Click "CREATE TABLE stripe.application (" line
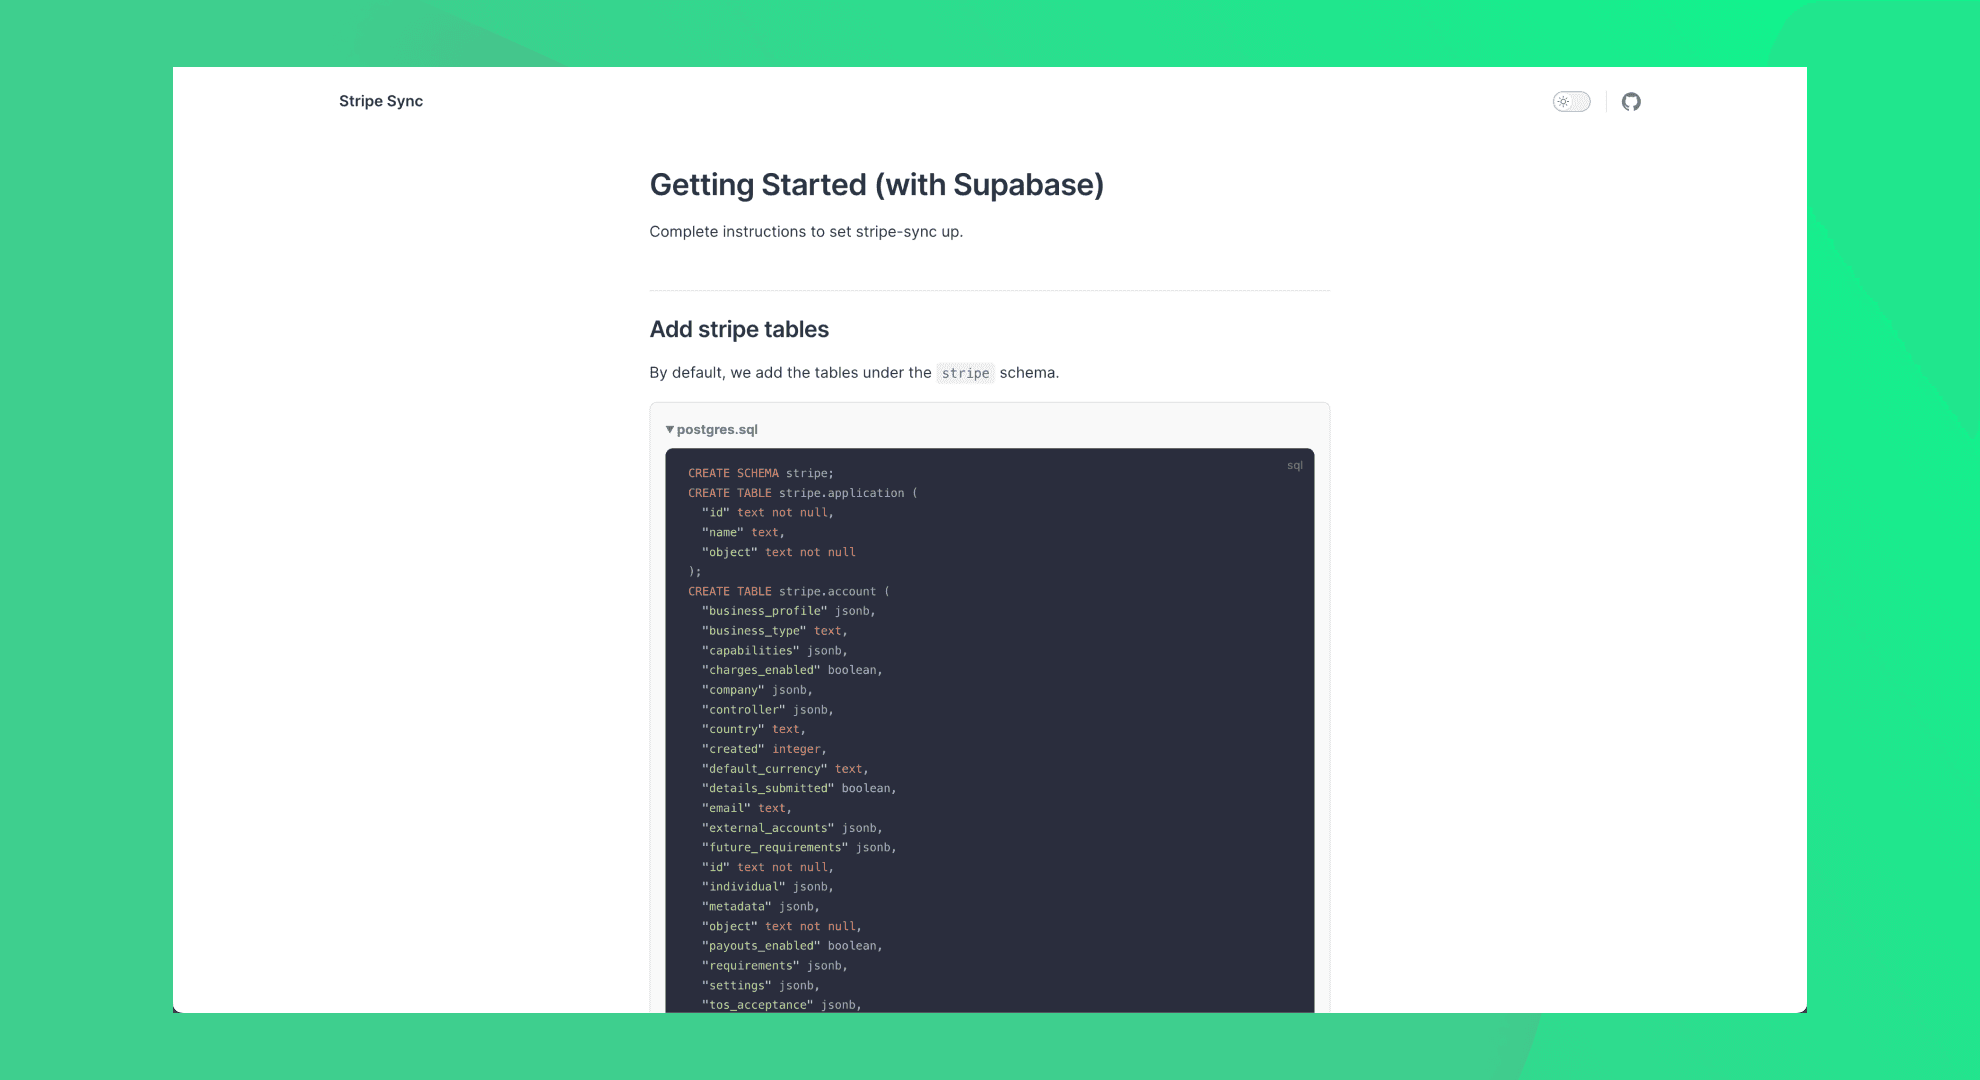This screenshot has width=1980, height=1080. coord(803,493)
